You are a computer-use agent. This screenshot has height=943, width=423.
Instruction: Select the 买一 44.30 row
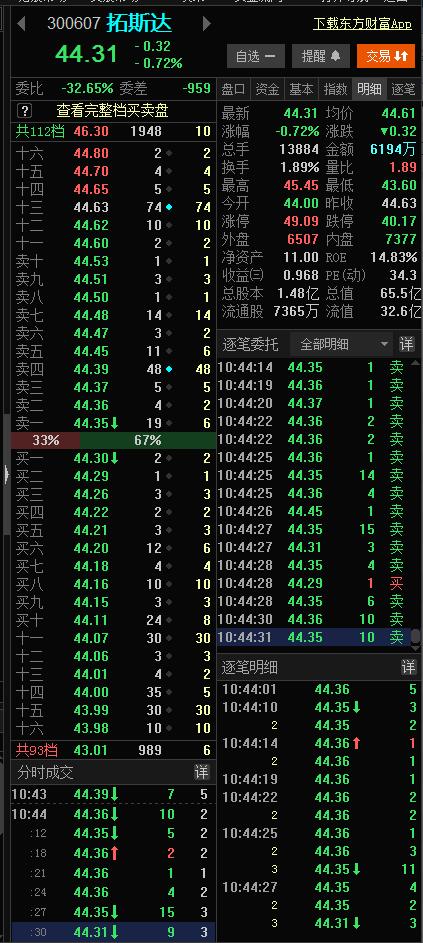click(x=113, y=458)
